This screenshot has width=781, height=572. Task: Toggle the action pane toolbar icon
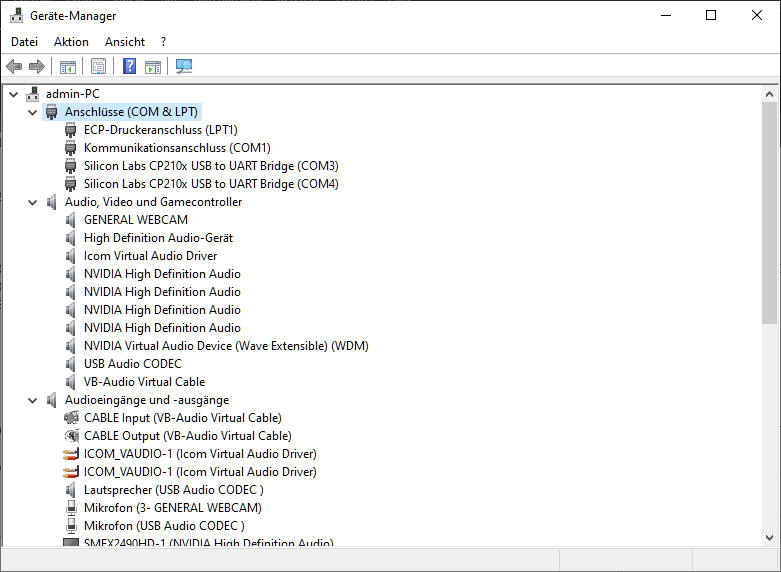pos(153,66)
